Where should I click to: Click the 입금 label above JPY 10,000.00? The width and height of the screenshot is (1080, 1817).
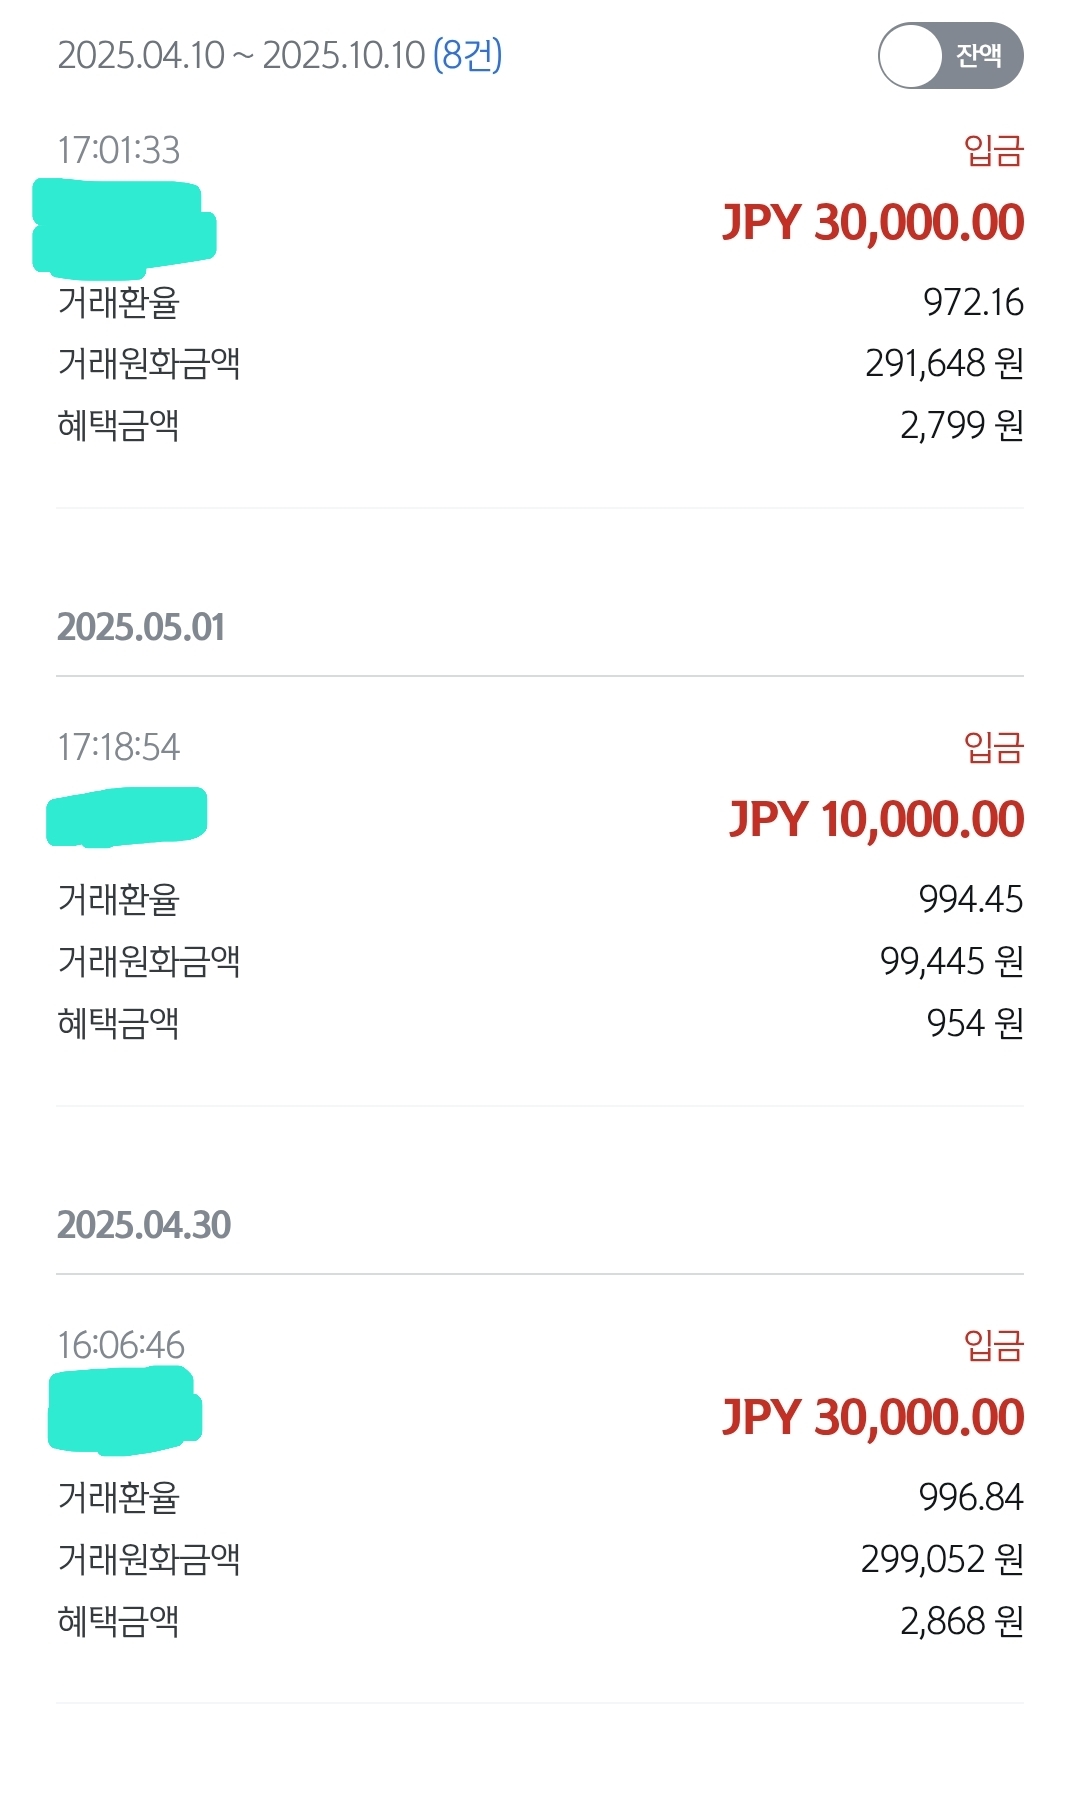tap(993, 747)
